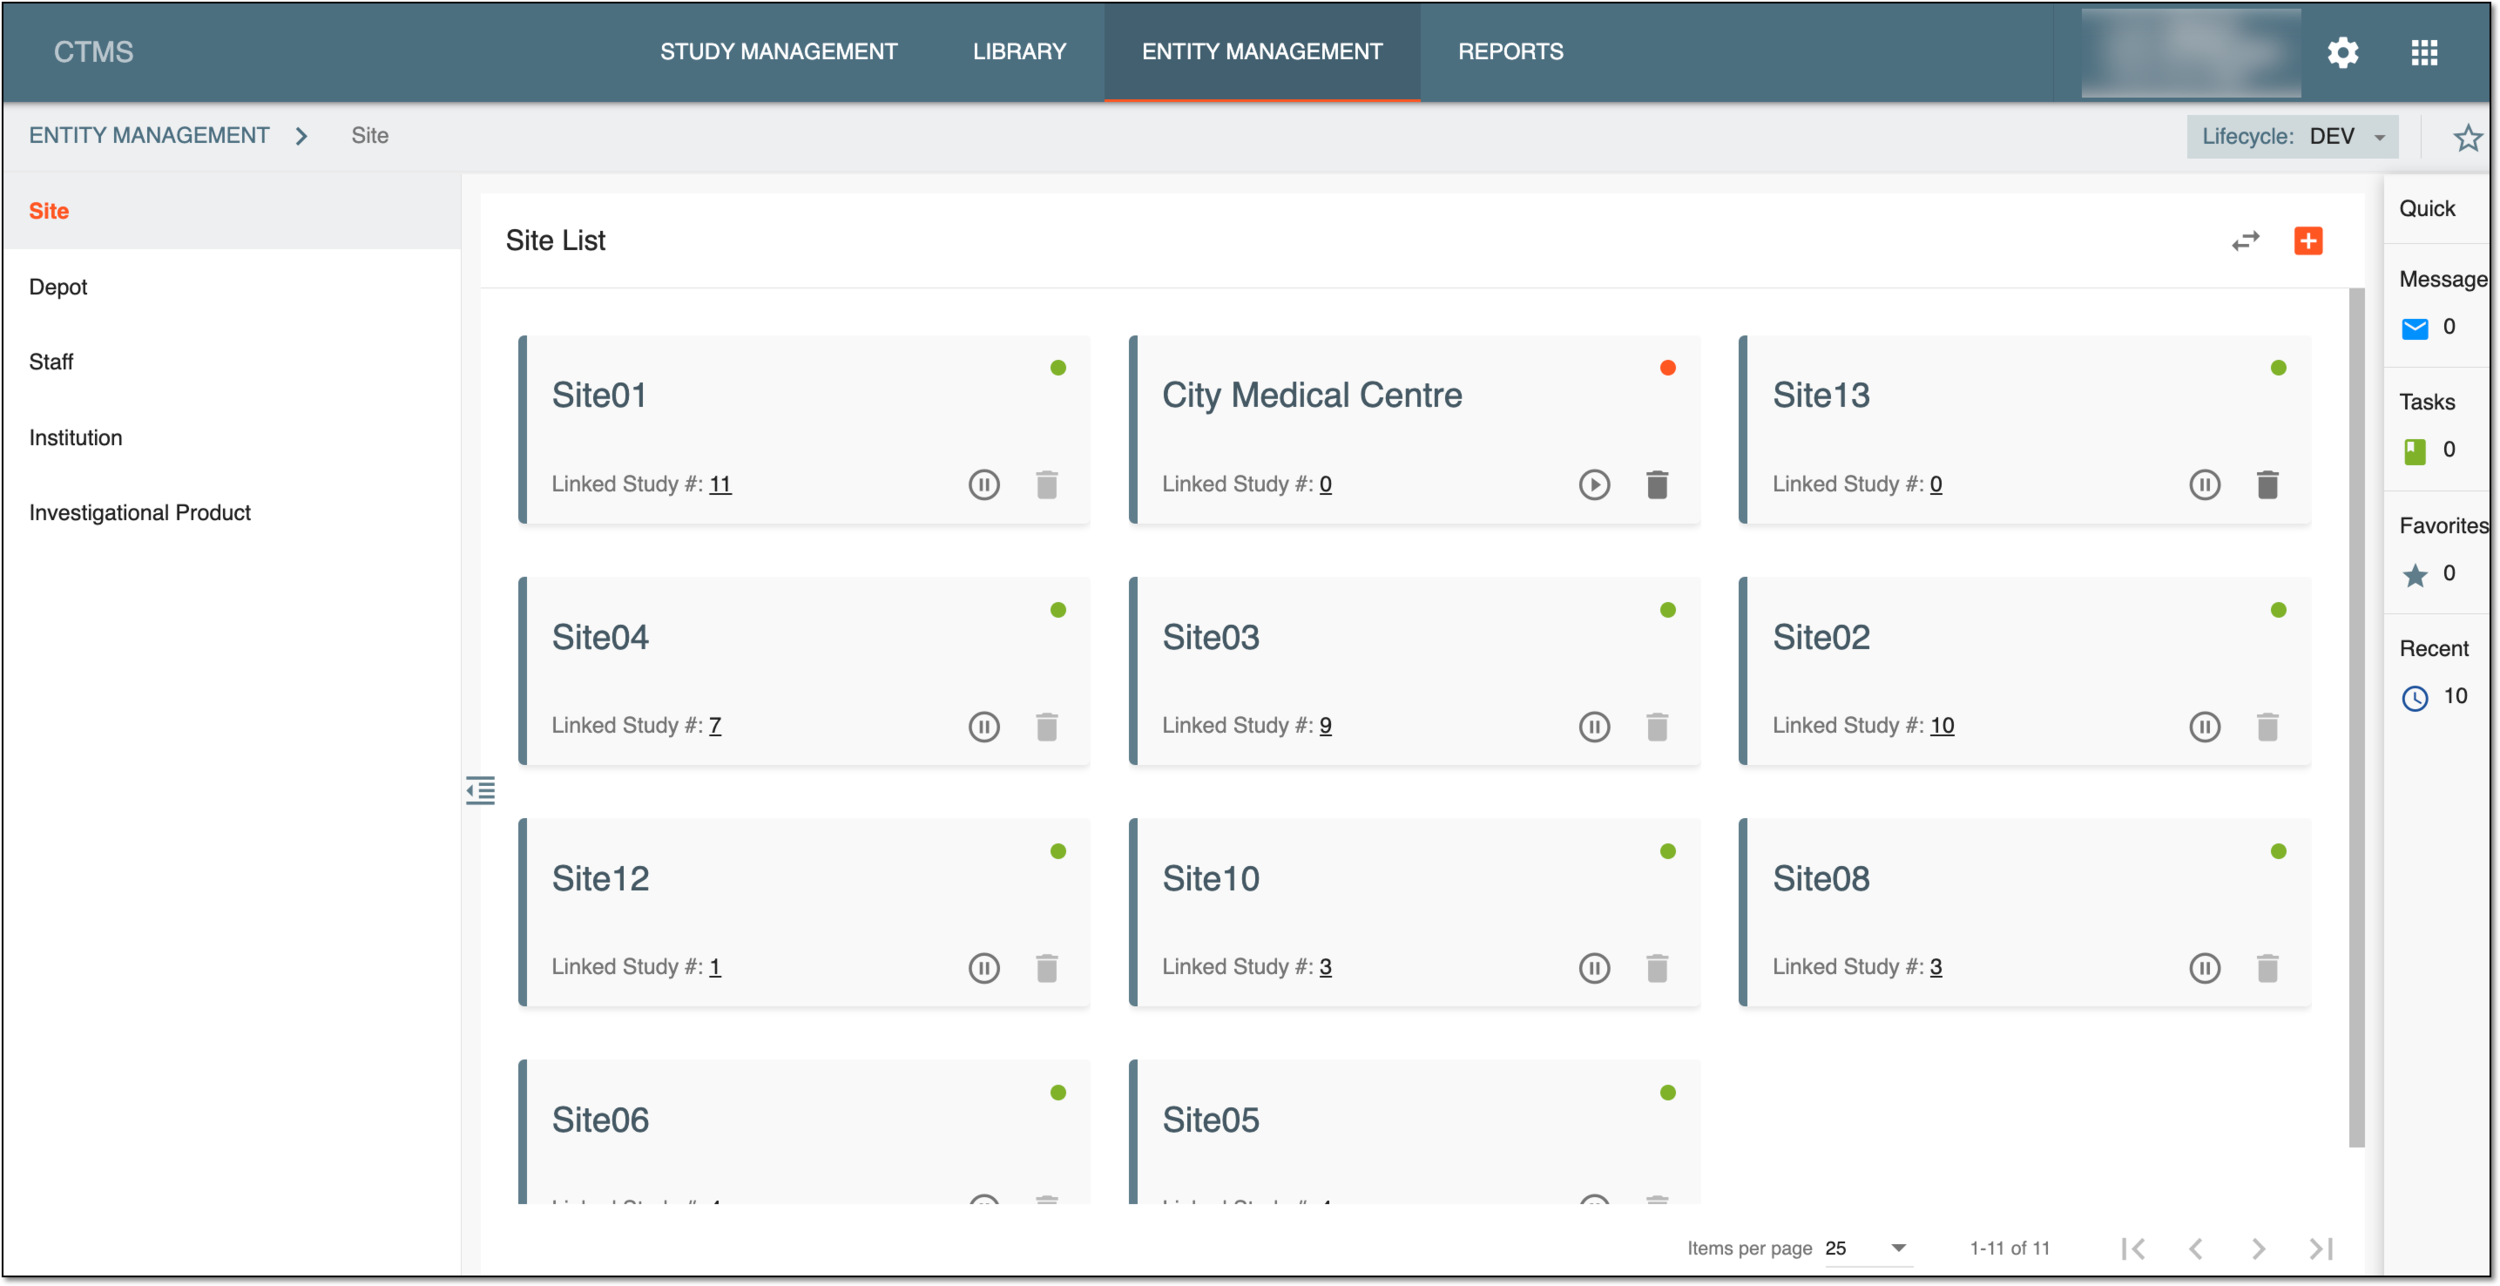The width and height of the screenshot is (2500, 1286).
Task: Click the blurred user profile area
Action: pos(2190,52)
